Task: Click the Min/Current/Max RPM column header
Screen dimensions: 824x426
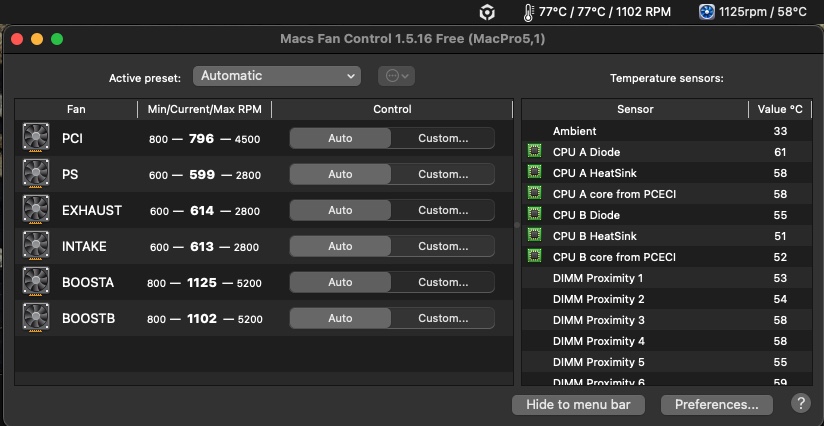Action: point(204,109)
